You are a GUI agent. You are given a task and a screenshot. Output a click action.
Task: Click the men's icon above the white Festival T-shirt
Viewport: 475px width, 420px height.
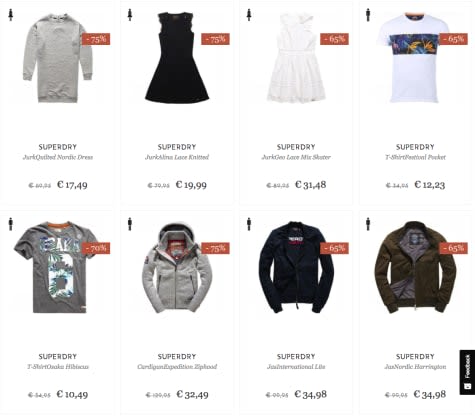[x=368, y=15]
